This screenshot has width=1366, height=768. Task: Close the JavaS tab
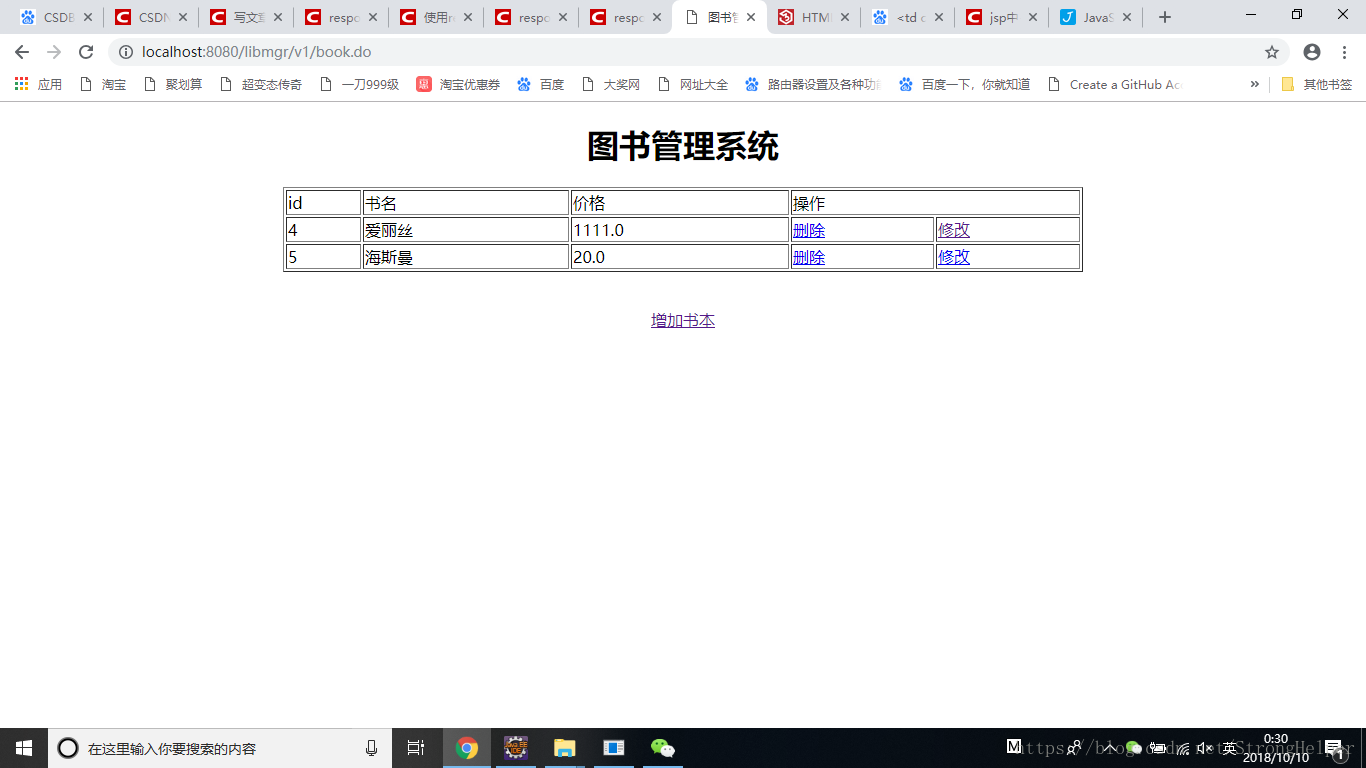(x=1127, y=17)
